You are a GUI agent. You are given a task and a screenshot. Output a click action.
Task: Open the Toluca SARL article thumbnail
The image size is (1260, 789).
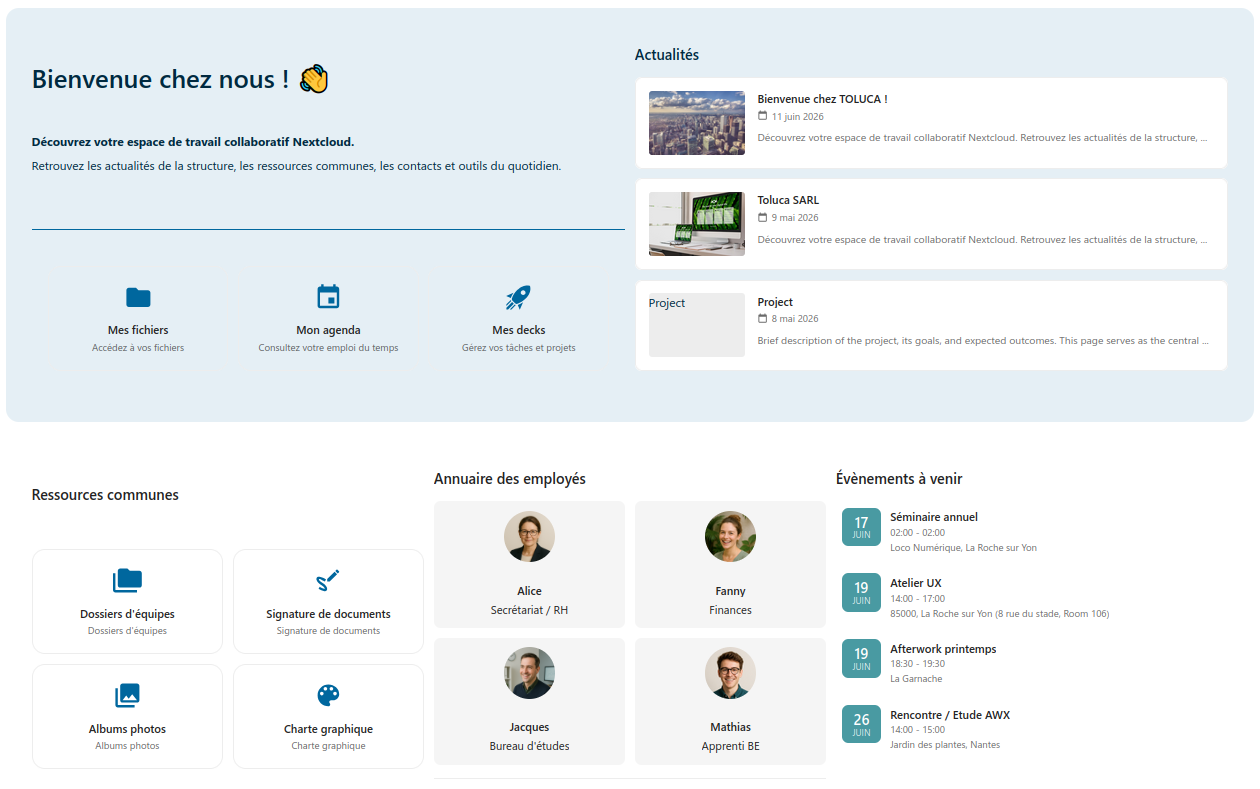point(697,224)
